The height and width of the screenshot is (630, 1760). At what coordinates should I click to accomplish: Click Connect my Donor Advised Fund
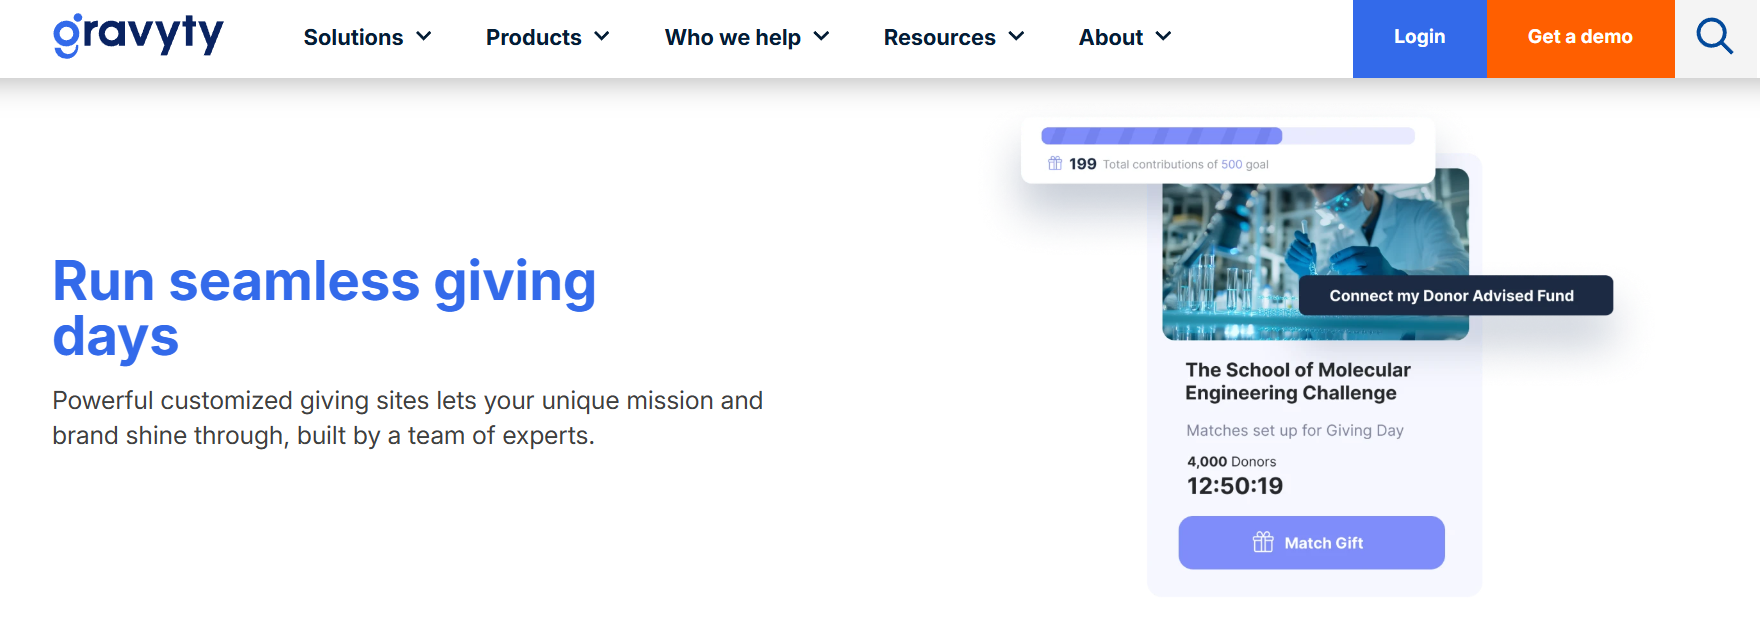tap(1456, 295)
